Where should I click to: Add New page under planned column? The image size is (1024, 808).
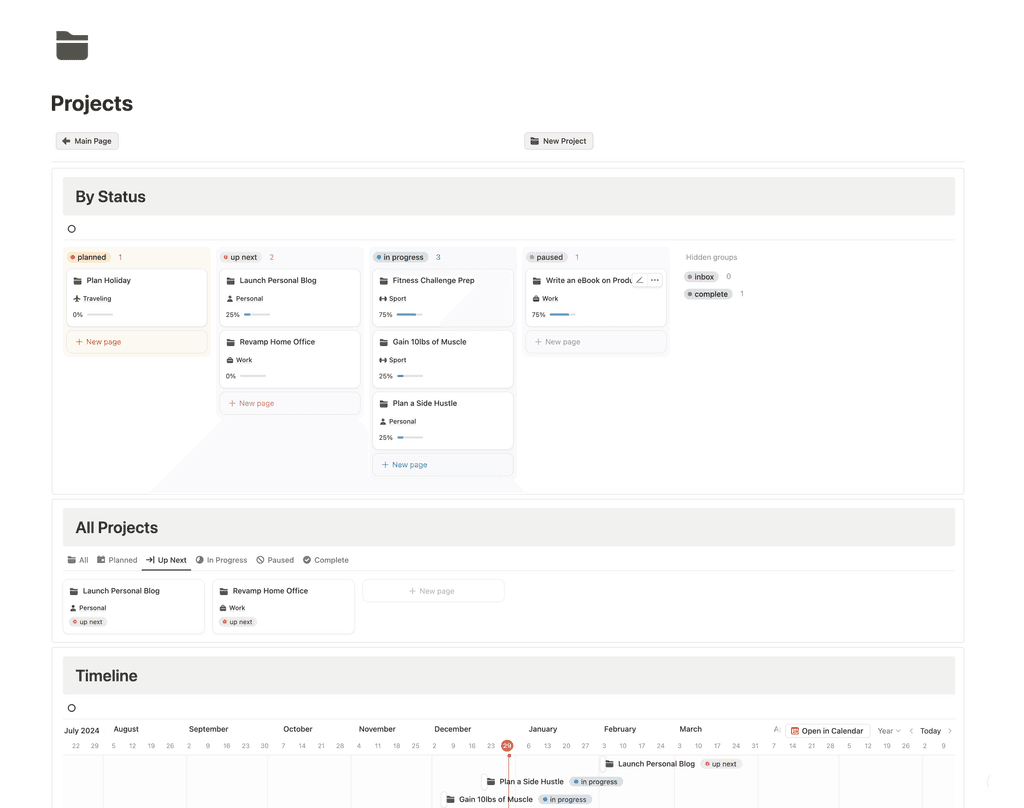136,342
